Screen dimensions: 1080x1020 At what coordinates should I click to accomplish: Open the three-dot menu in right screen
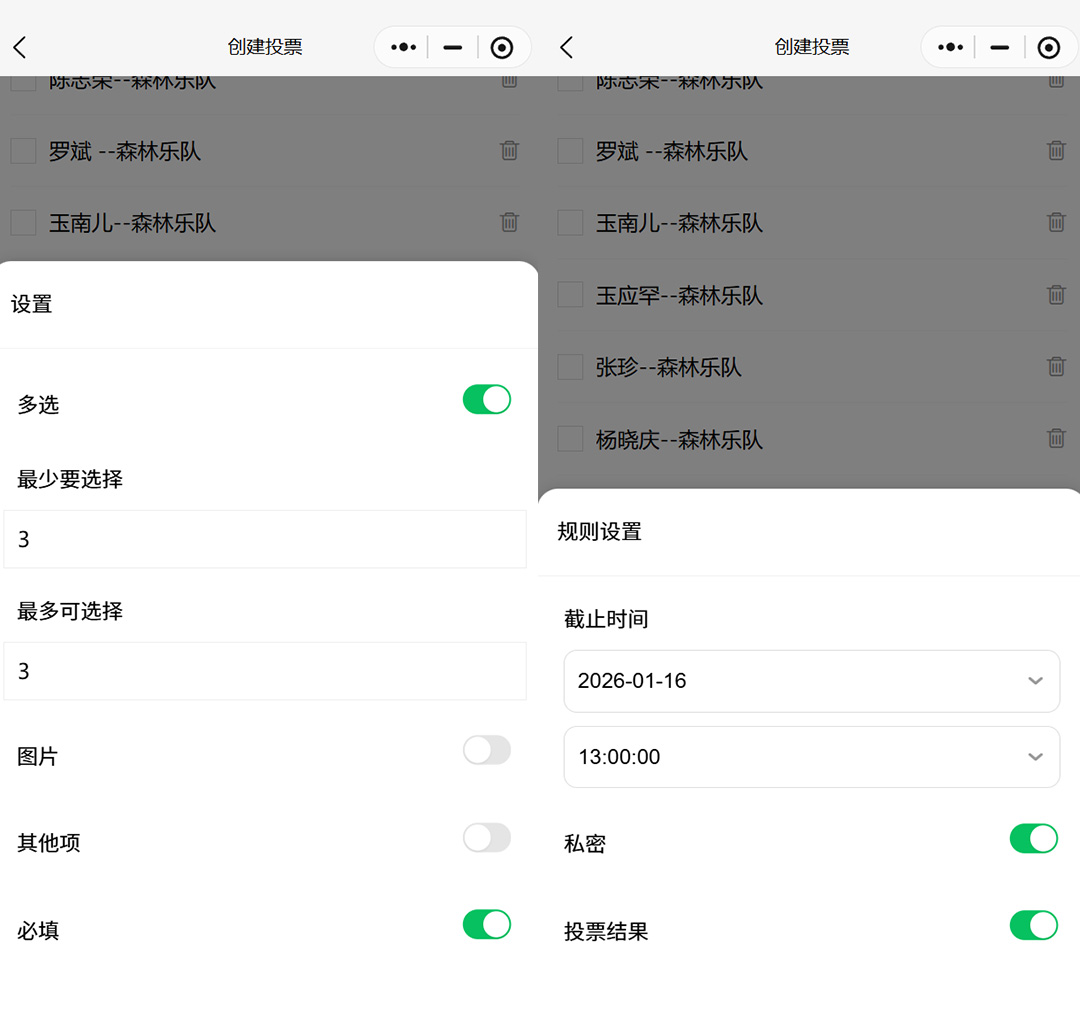coord(950,47)
